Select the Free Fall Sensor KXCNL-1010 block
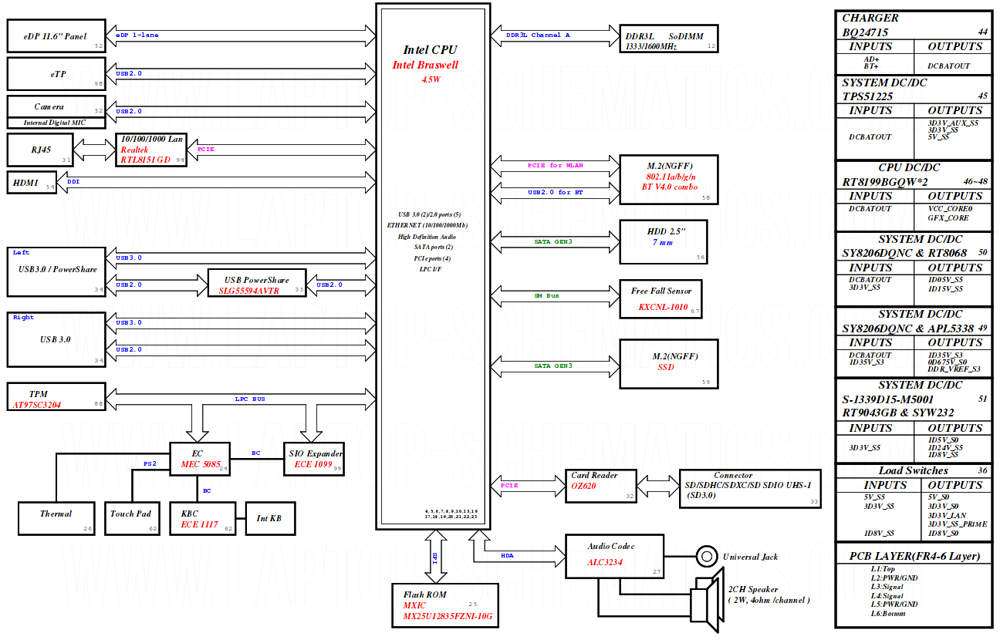Screen dimensions: 1000x640 pos(661,299)
